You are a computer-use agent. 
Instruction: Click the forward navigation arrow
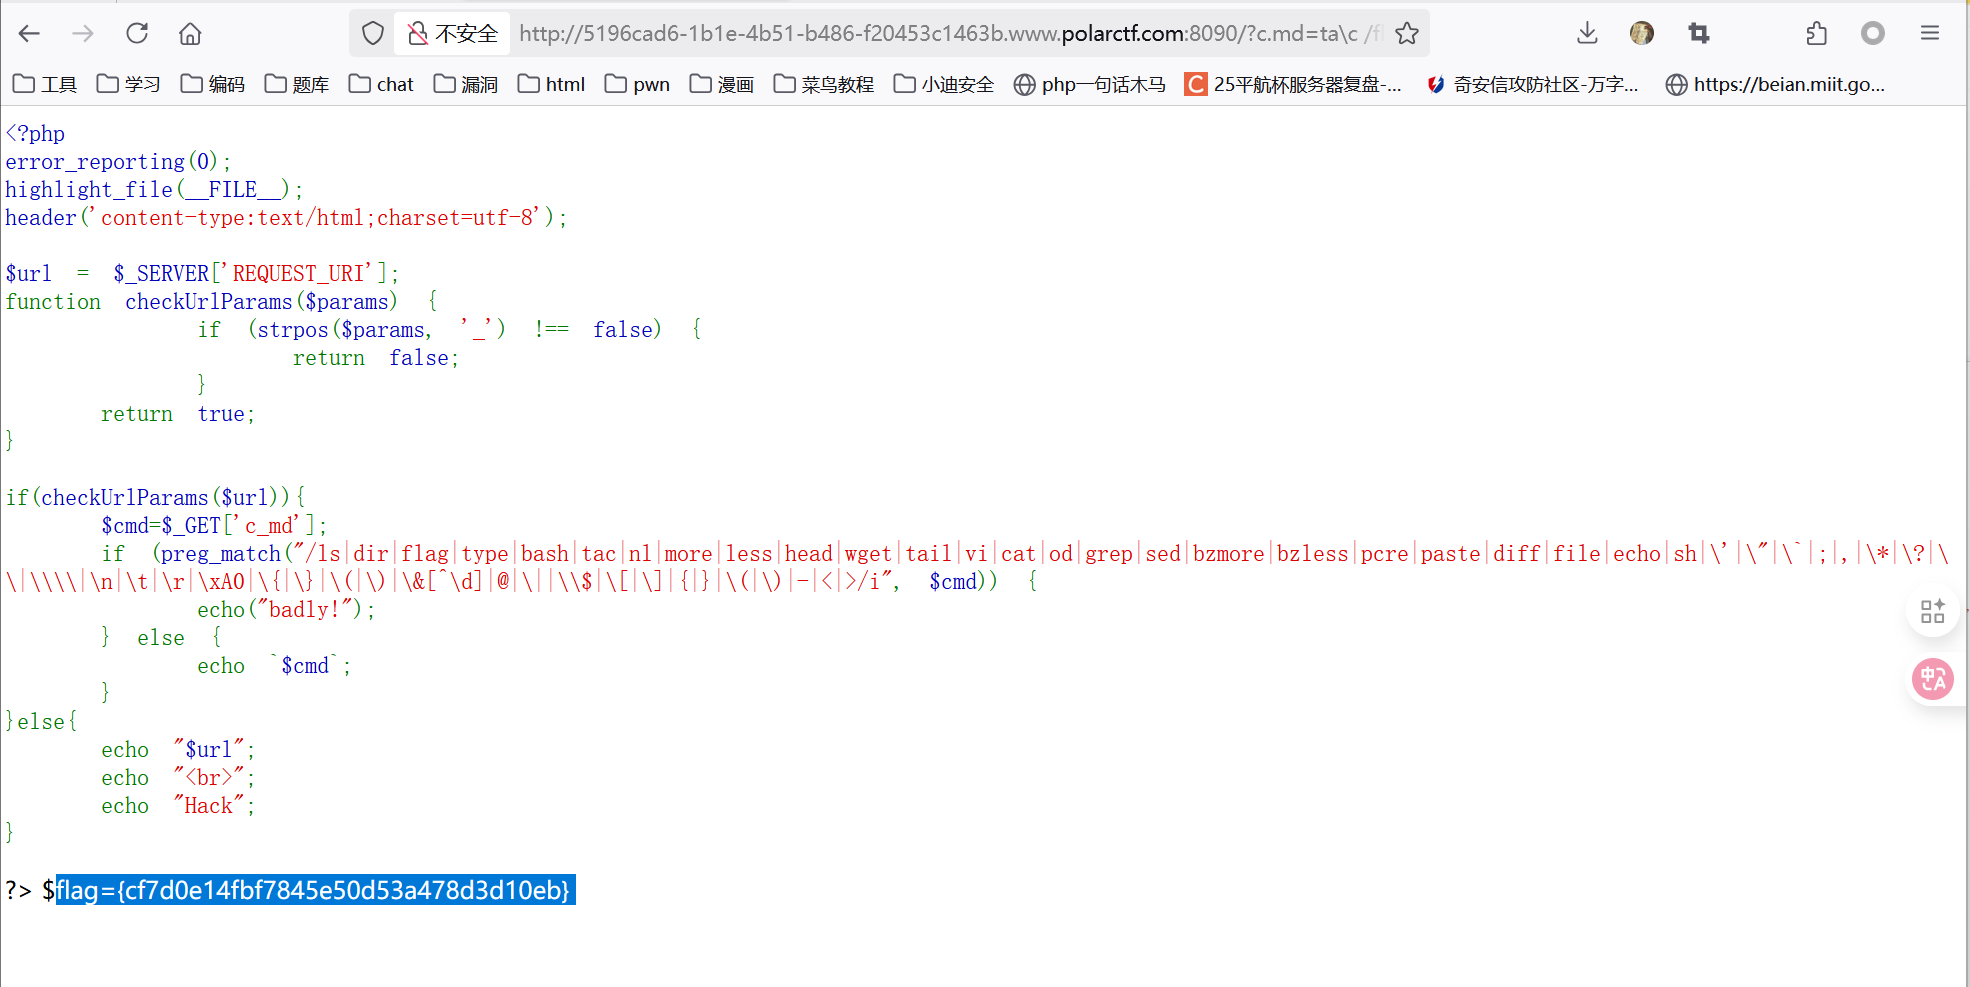(x=83, y=34)
